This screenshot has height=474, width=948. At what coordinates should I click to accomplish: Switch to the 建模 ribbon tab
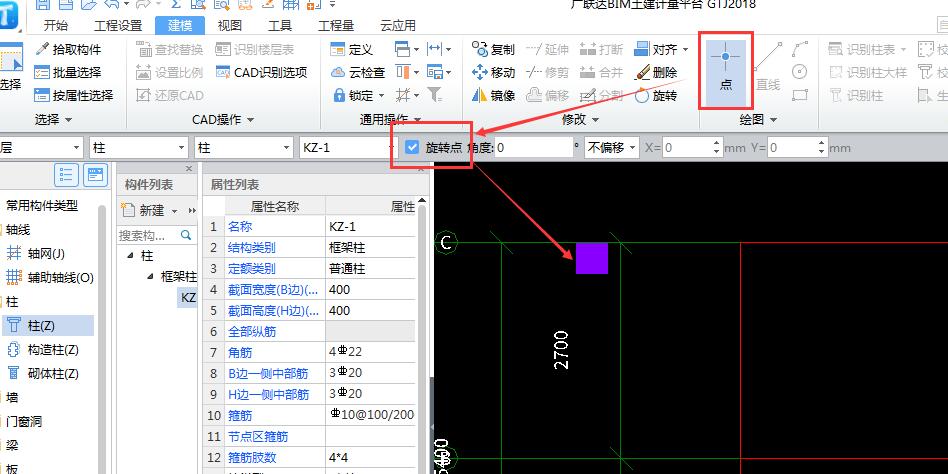180,25
